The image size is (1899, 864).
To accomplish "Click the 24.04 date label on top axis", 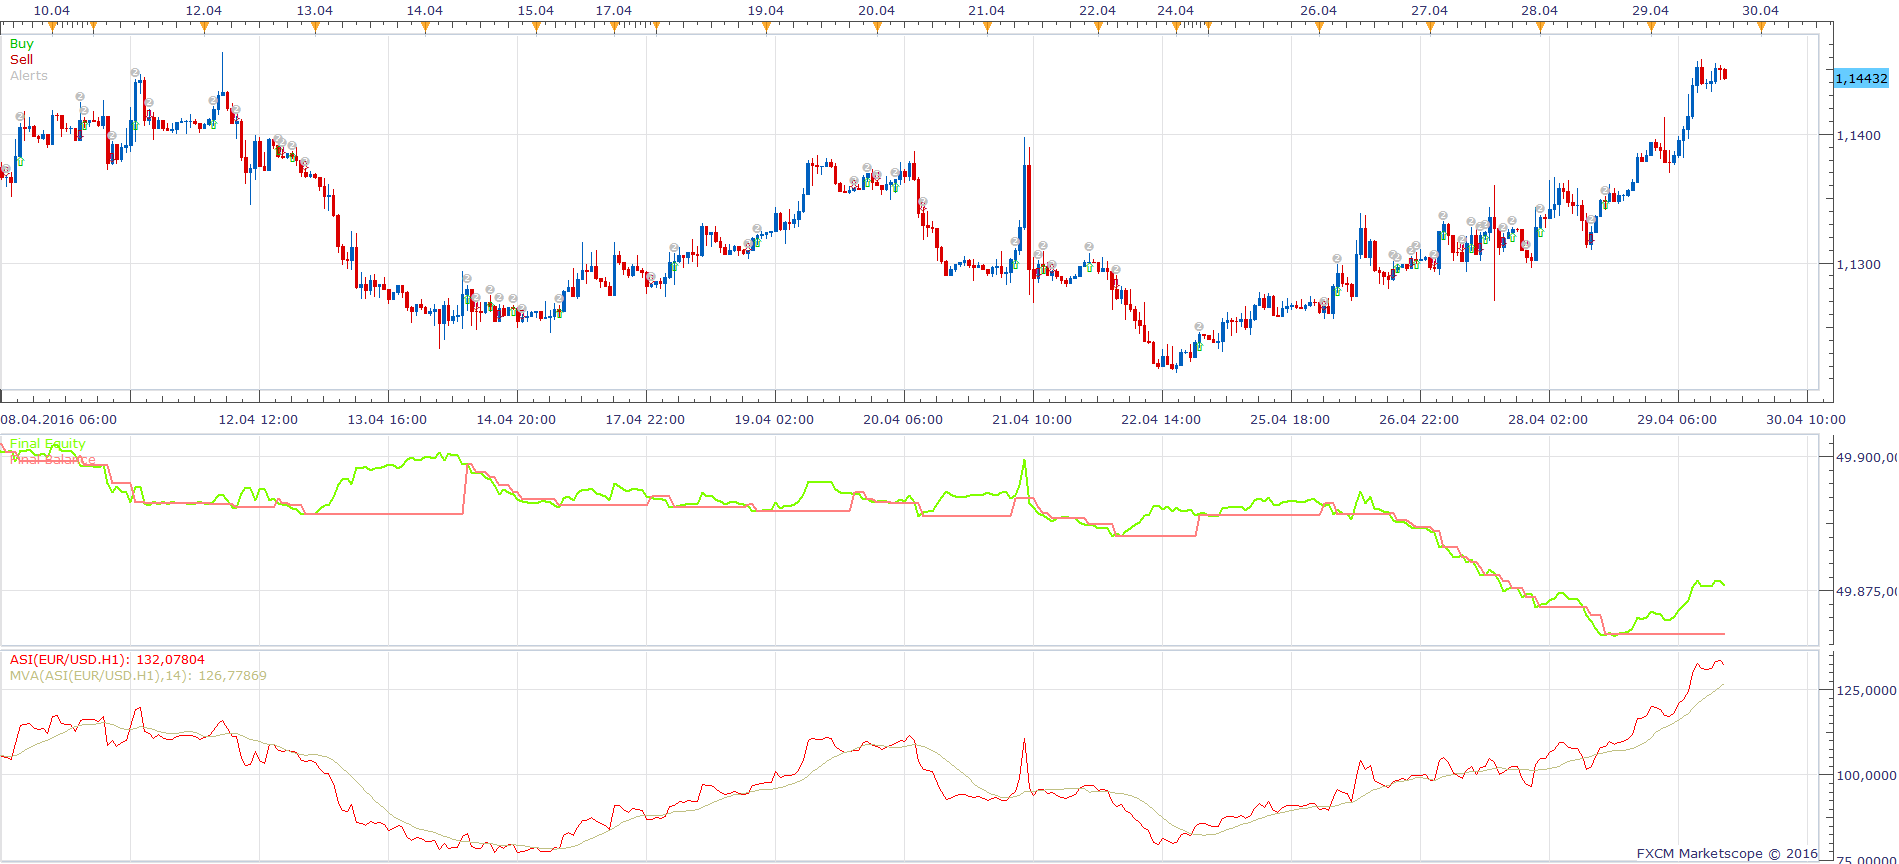I will [1176, 11].
